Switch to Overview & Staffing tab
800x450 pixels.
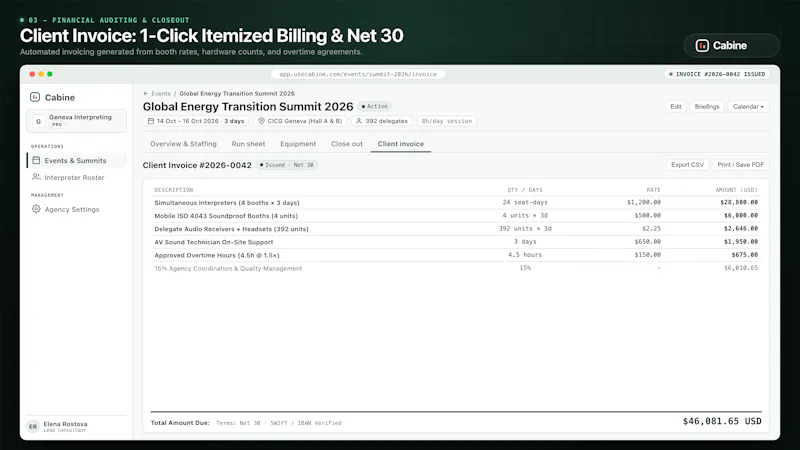183,144
